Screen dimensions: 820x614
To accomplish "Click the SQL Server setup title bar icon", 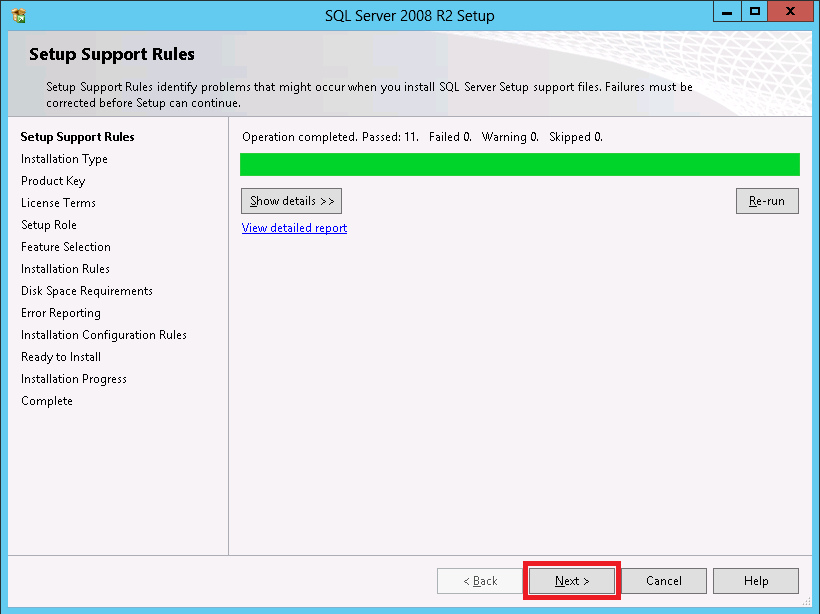I will pyautogui.click(x=19, y=16).
